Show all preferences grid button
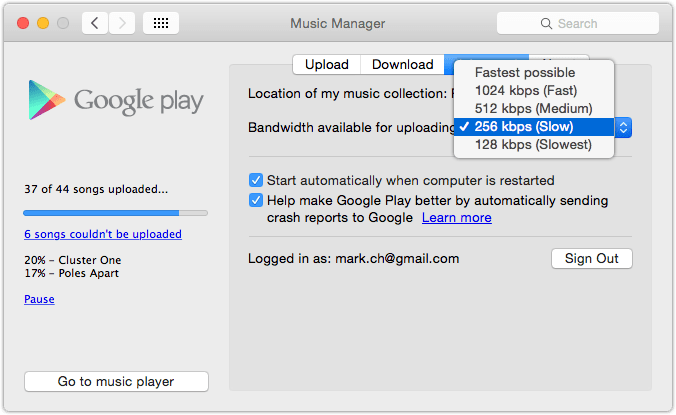Image resolution: width=676 pixels, height=415 pixels. click(161, 23)
